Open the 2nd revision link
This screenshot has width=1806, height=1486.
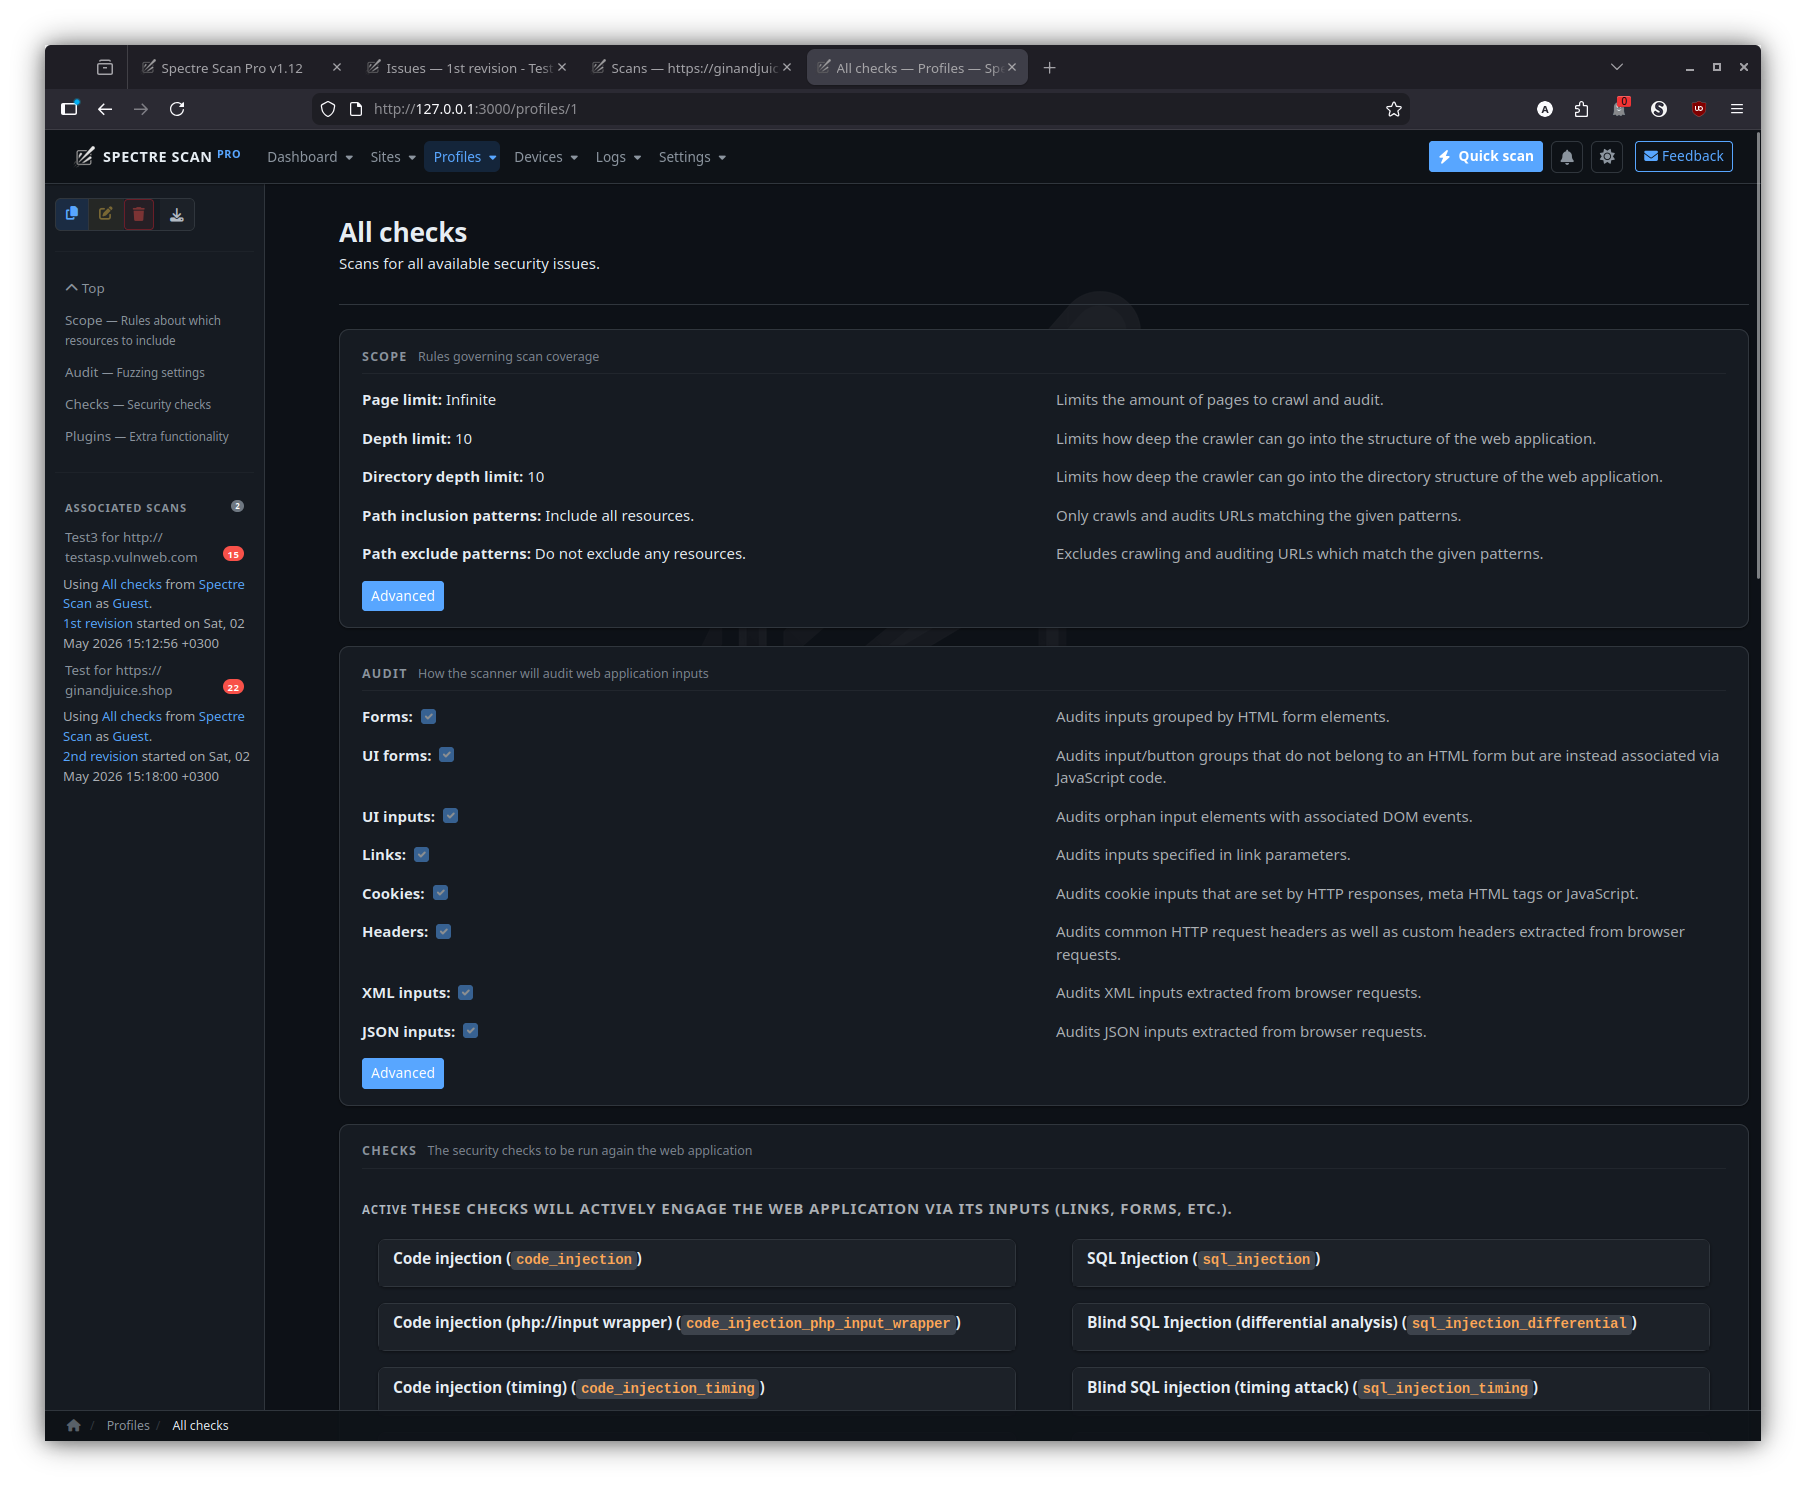pyautogui.click(x=101, y=756)
